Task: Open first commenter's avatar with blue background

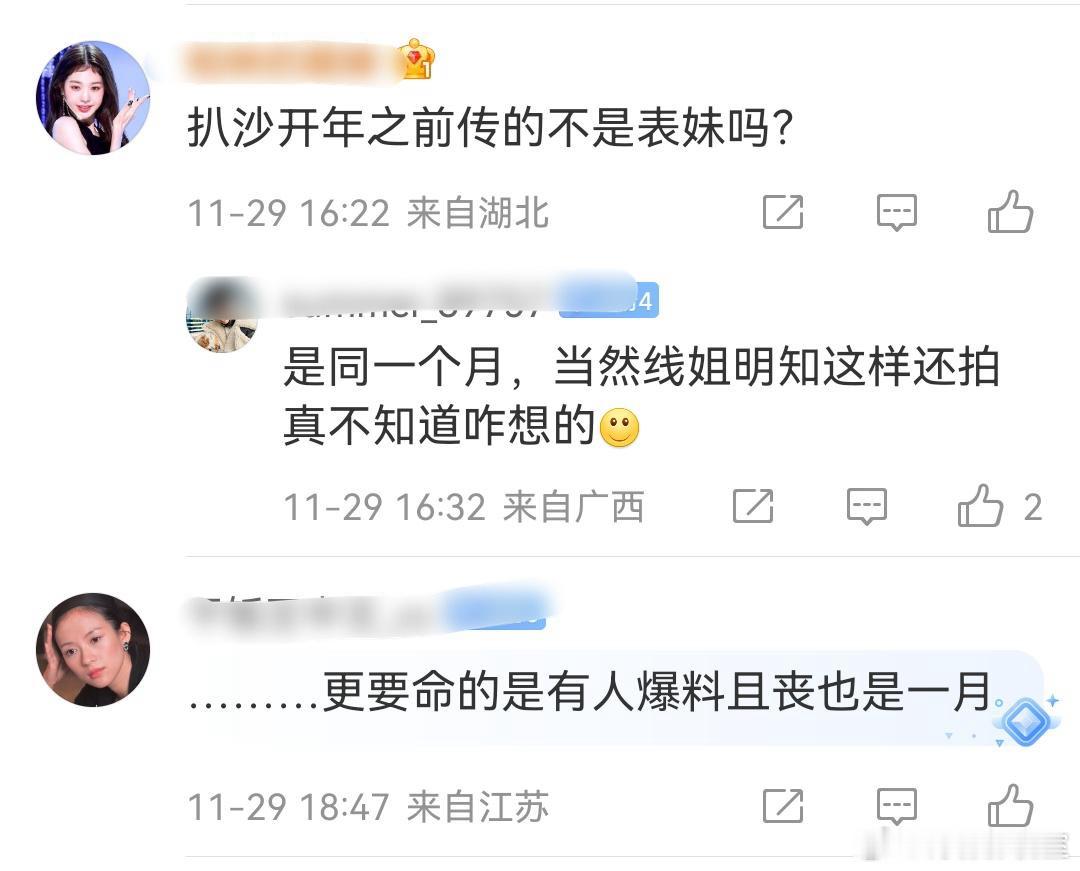Action: (93, 98)
